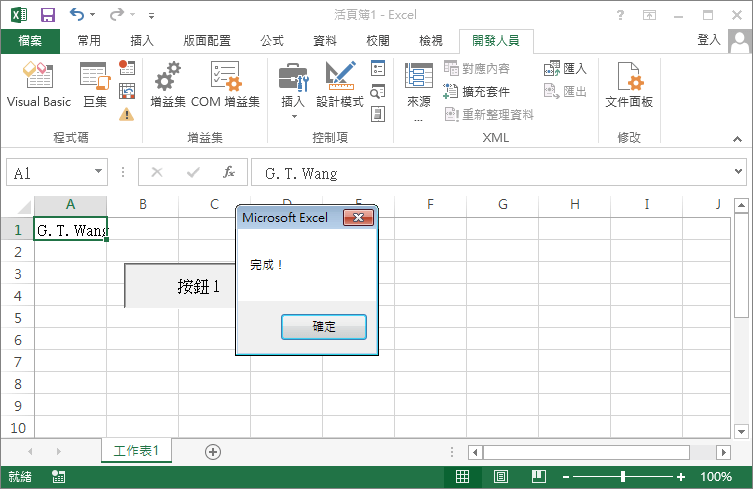Click 登入 to sign in
Viewport: 753px width, 489px height.
tap(709, 40)
